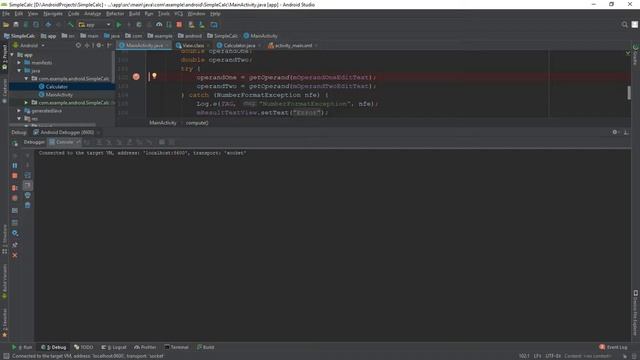Collapse the java folder node
640x360 pixels.
(19, 71)
